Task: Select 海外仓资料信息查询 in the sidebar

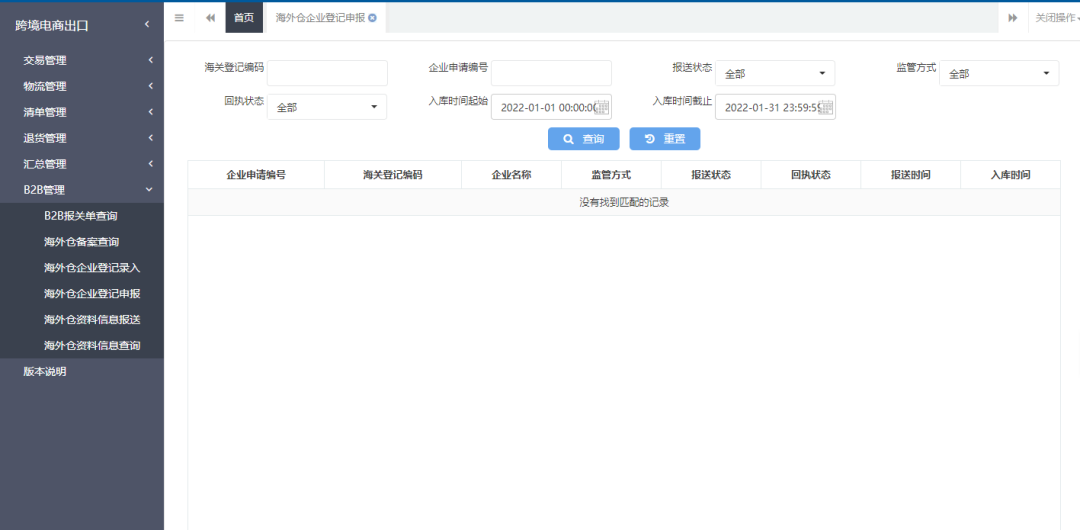Action: coord(92,346)
